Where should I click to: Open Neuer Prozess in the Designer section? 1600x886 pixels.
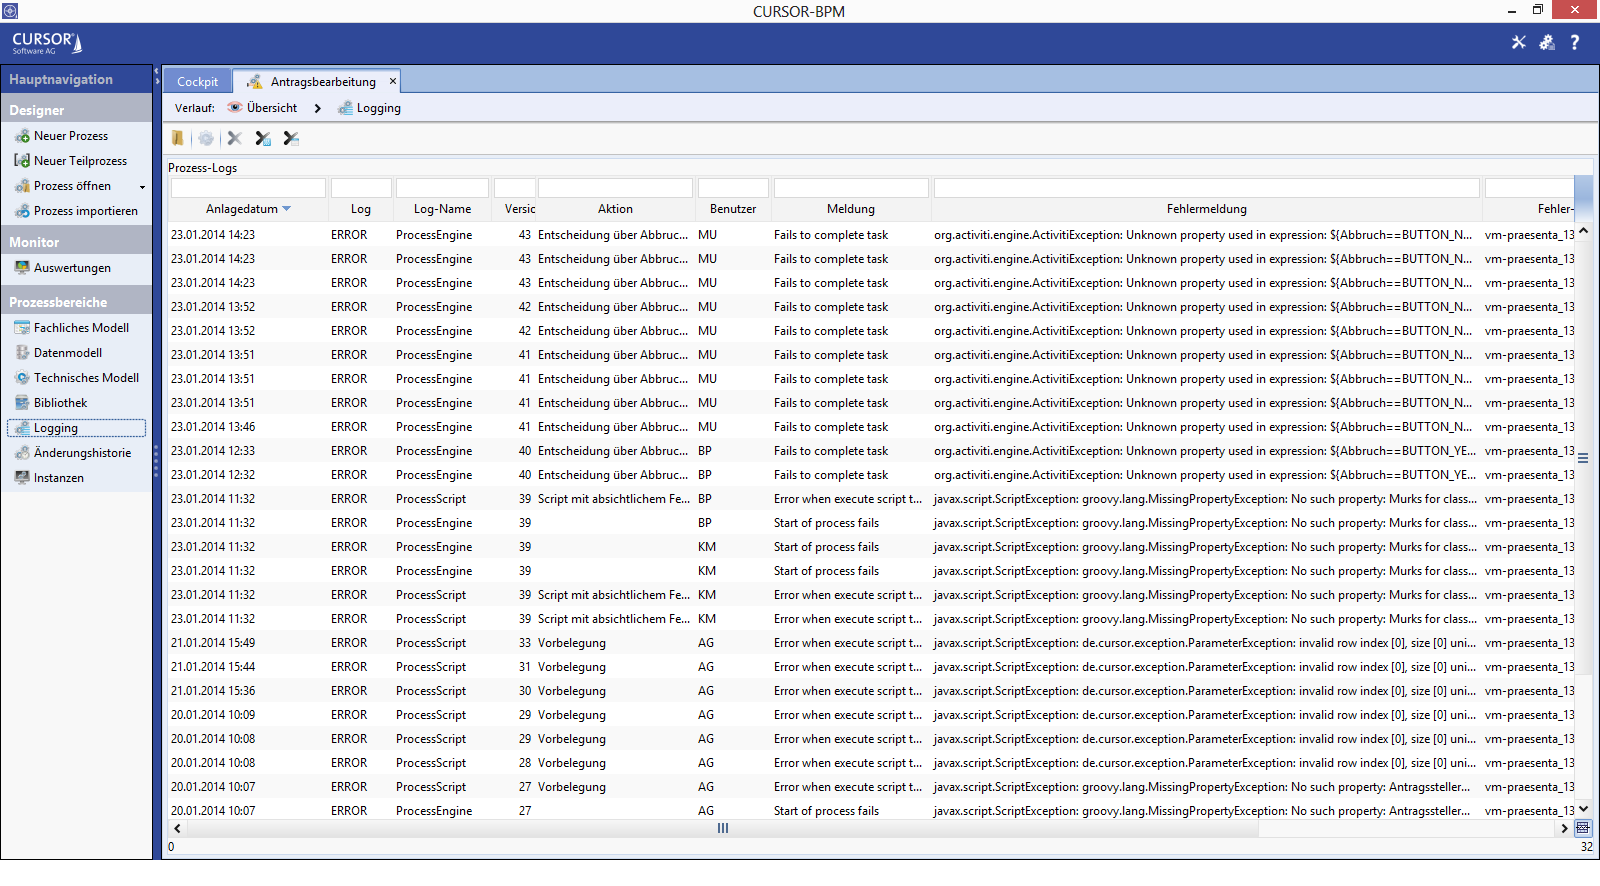coord(70,136)
